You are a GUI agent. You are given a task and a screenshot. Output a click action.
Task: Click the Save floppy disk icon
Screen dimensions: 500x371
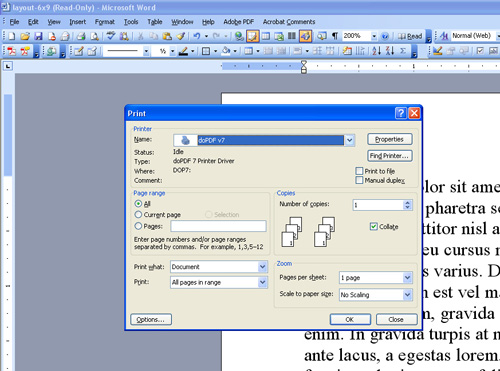[38, 36]
